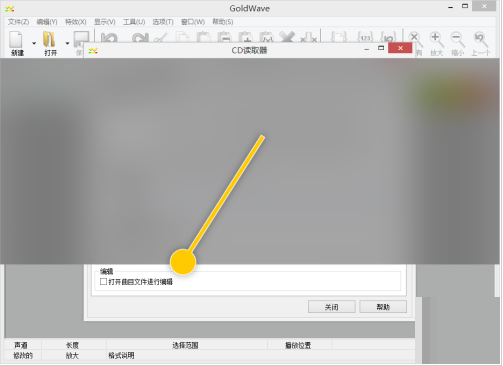Click 修改的 status bar cell
This screenshot has width=503, height=366.
click(x=23, y=355)
